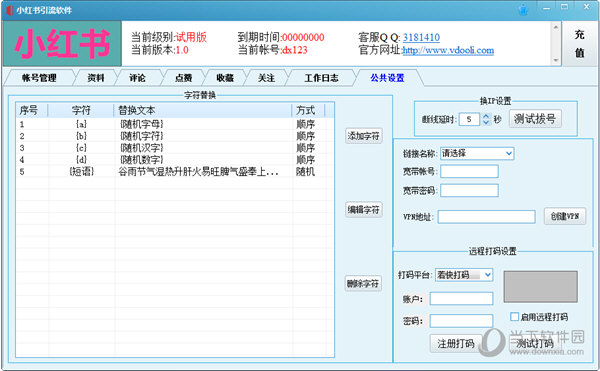Focus the VPN地址 input field
The image size is (600, 371).
click(487, 217)
